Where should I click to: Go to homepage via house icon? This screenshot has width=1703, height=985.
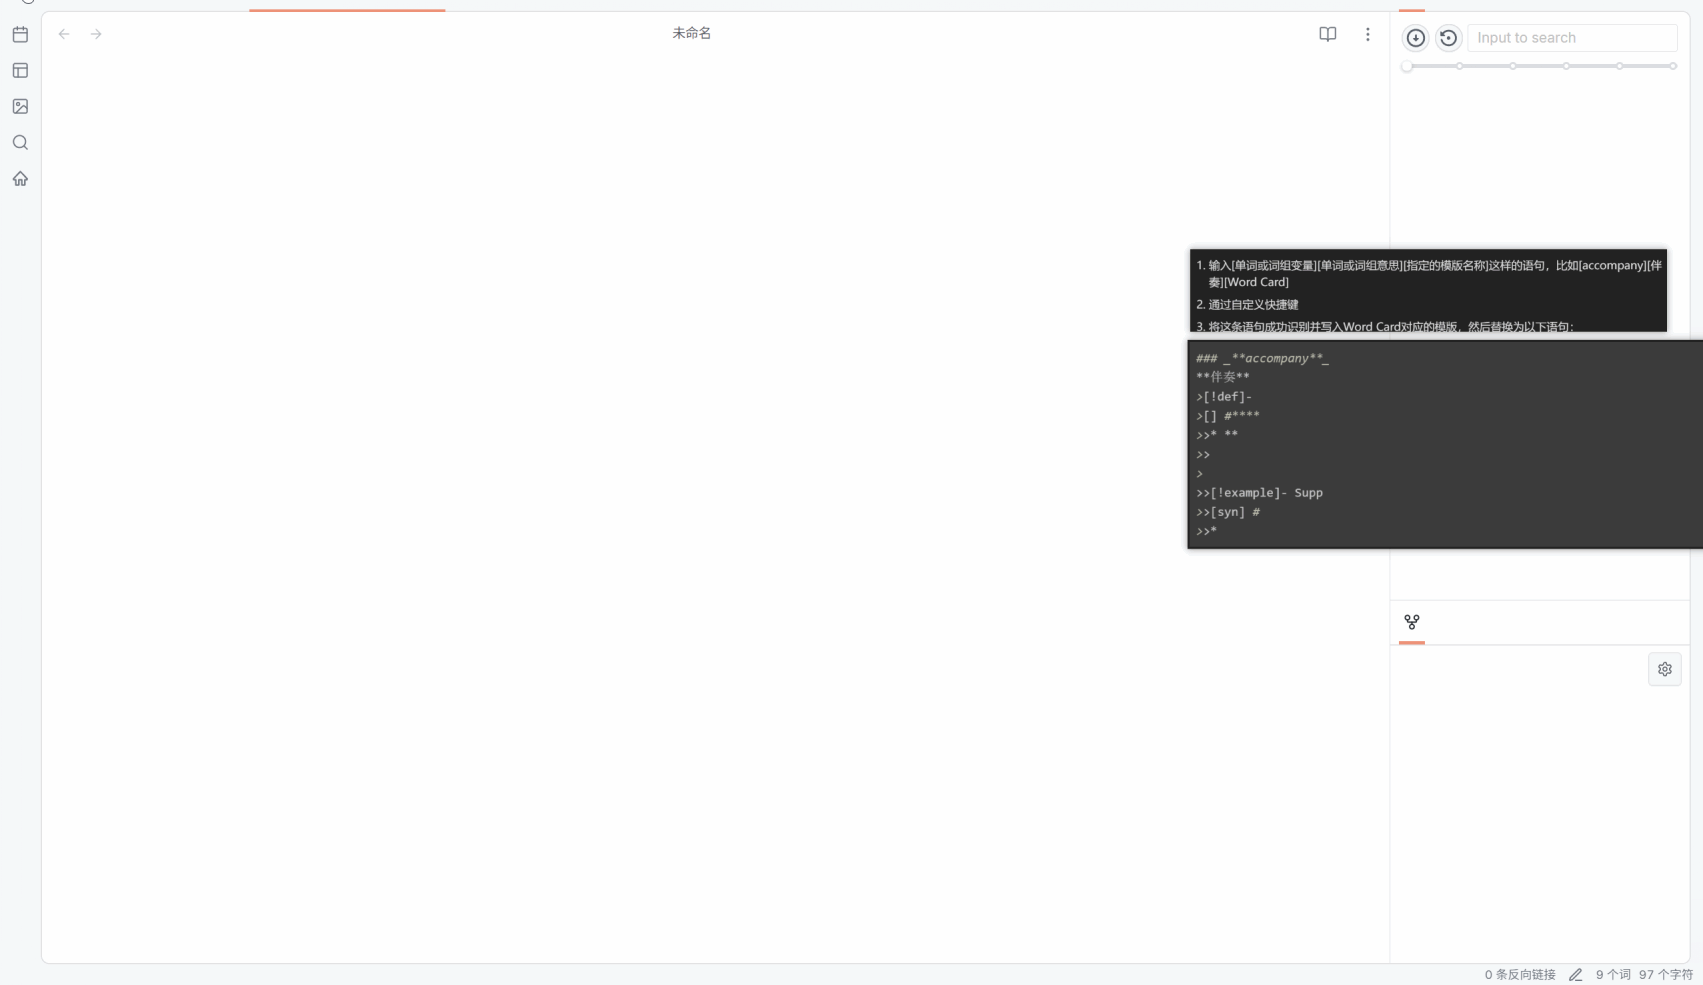click(x=20, y=178)
